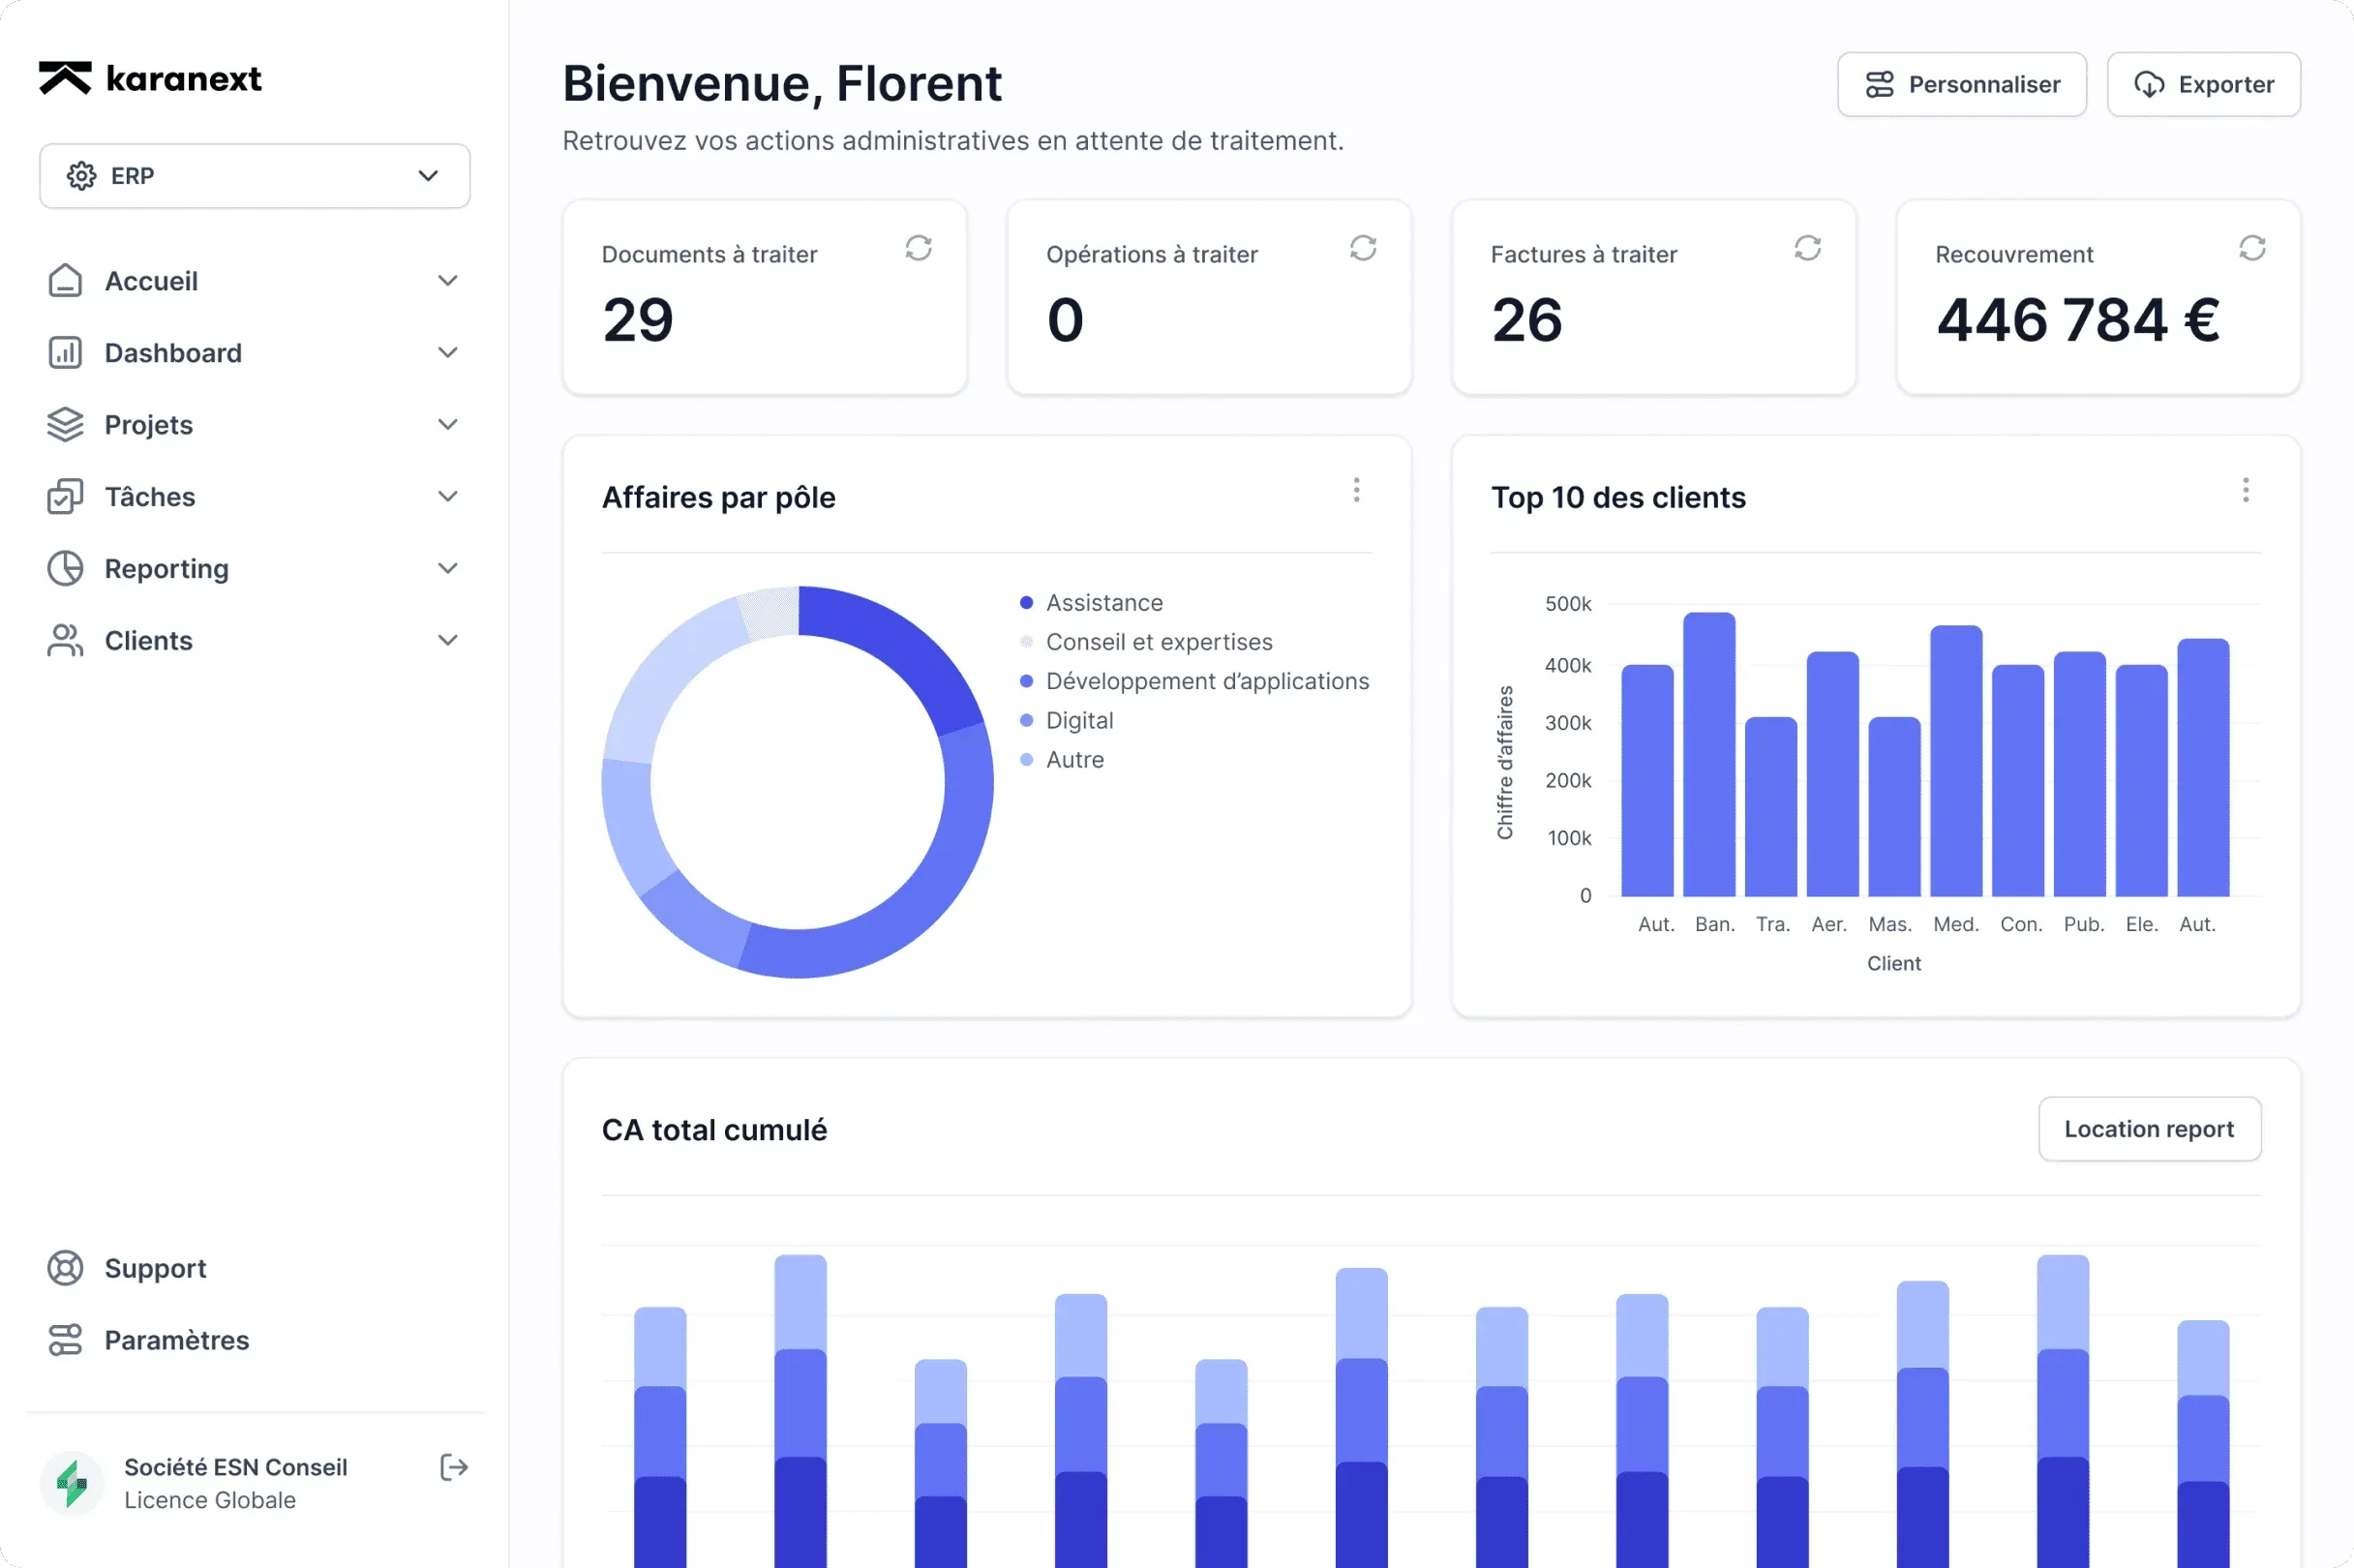Viewport: 2354px width, 1568px height.
Task: Expand the Dashboard menu chevron
Action: tap(447, 353)
